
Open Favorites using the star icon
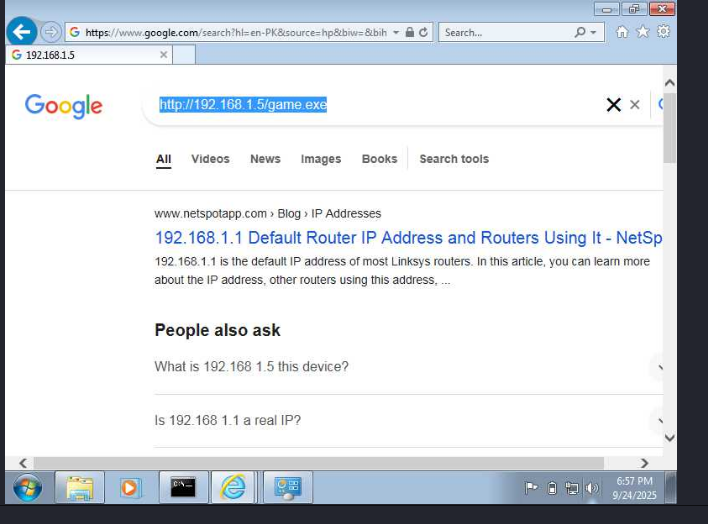(x=643, y=32)
